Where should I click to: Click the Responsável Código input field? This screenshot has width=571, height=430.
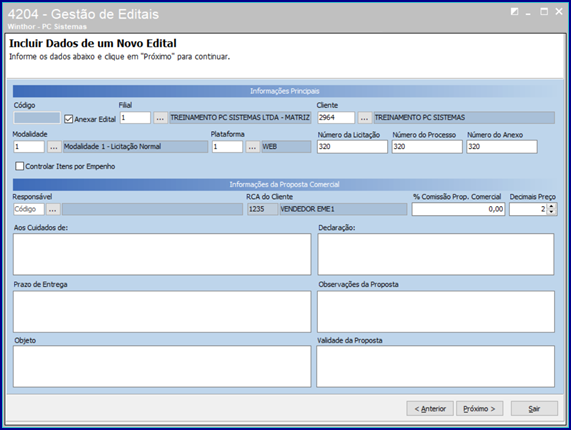(29, 209)
